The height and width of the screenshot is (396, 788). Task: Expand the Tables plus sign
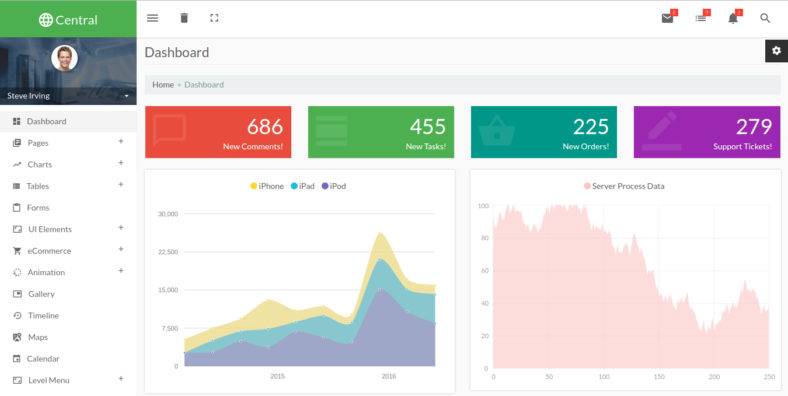point(121,184)
